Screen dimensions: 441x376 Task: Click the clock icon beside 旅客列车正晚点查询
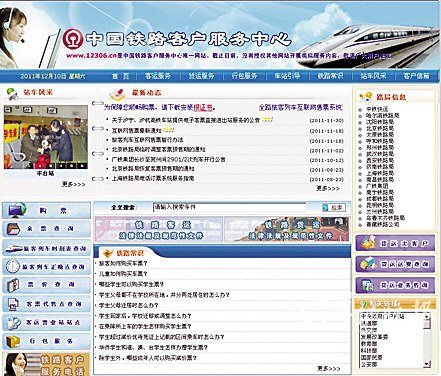point(13,267)
